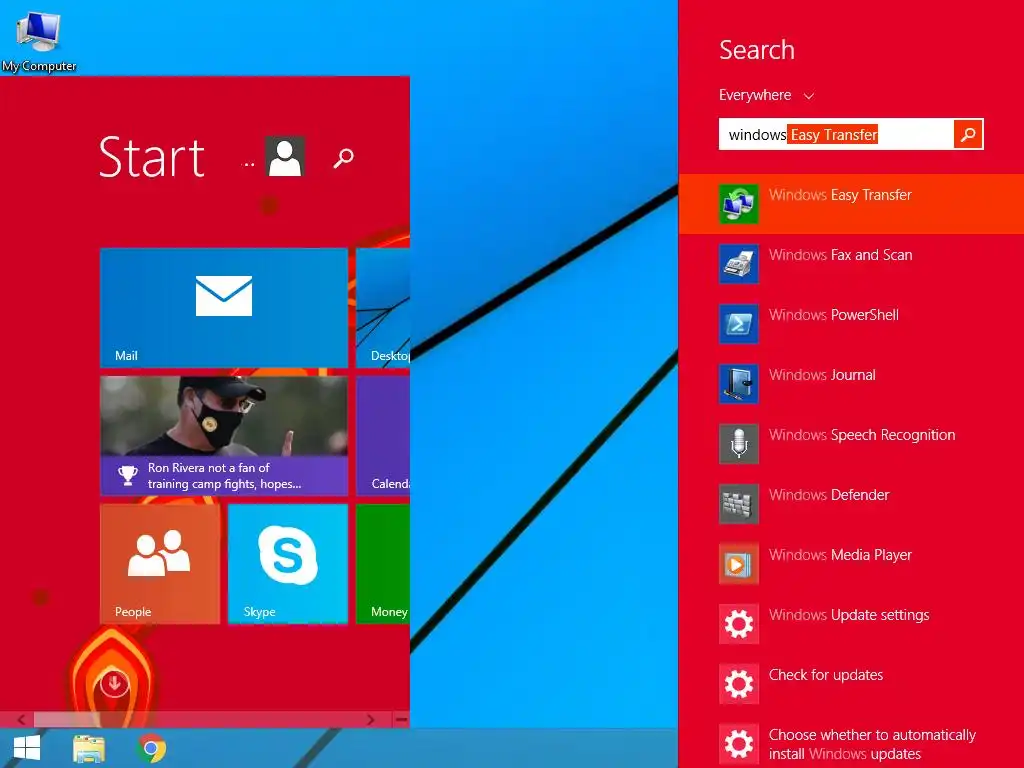This screenshot has height=768, width=1024.
Task: Click the Windows Journal icon
Action: tap(739, 384)
